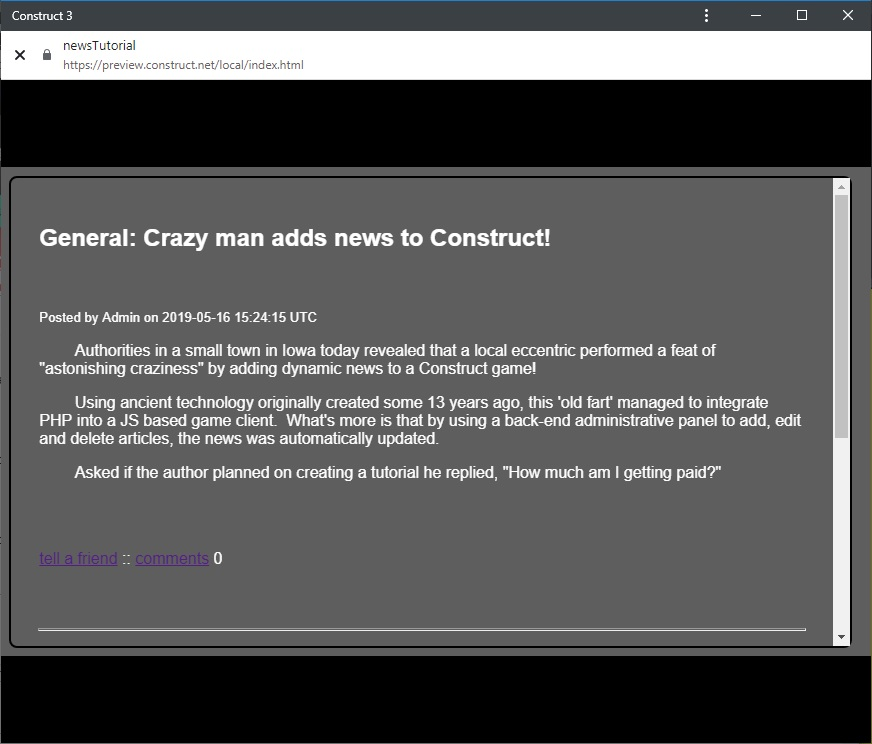The image size is (872, 744).
Task: Click the padlock site security icon
Action: pyautogui.click(x=47, y=54)
